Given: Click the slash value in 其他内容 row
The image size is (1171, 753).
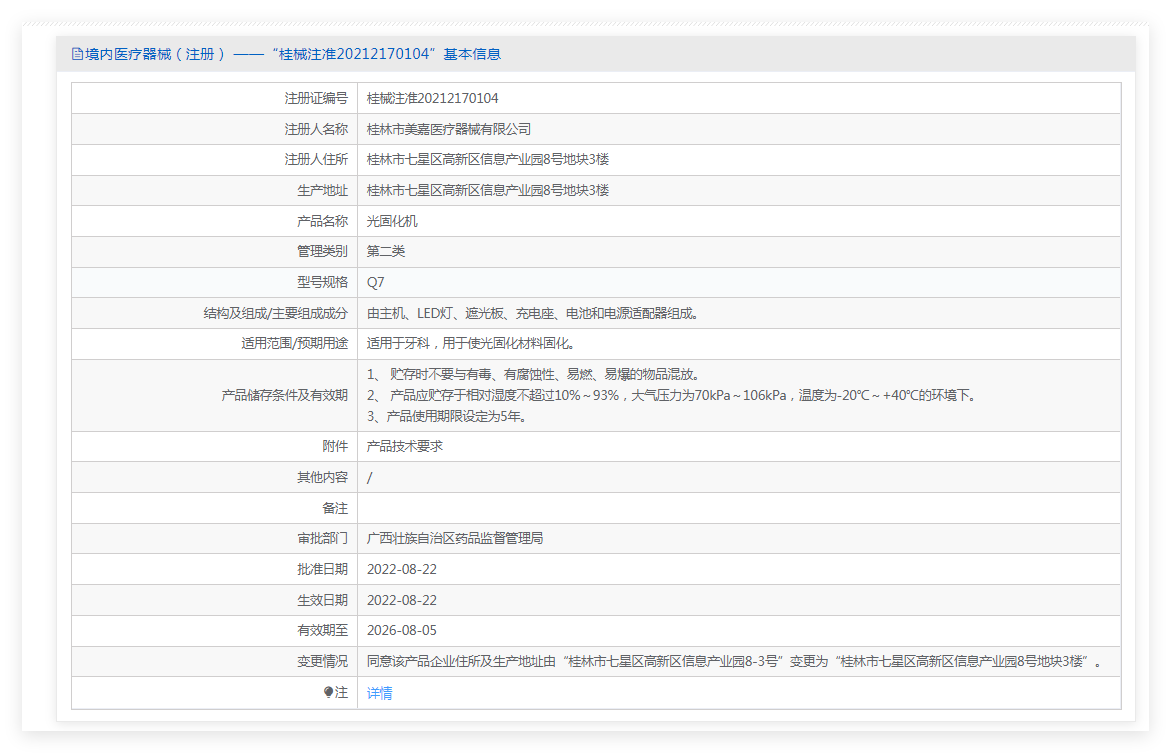Looking at the screenshot, I should click(370, 478).
